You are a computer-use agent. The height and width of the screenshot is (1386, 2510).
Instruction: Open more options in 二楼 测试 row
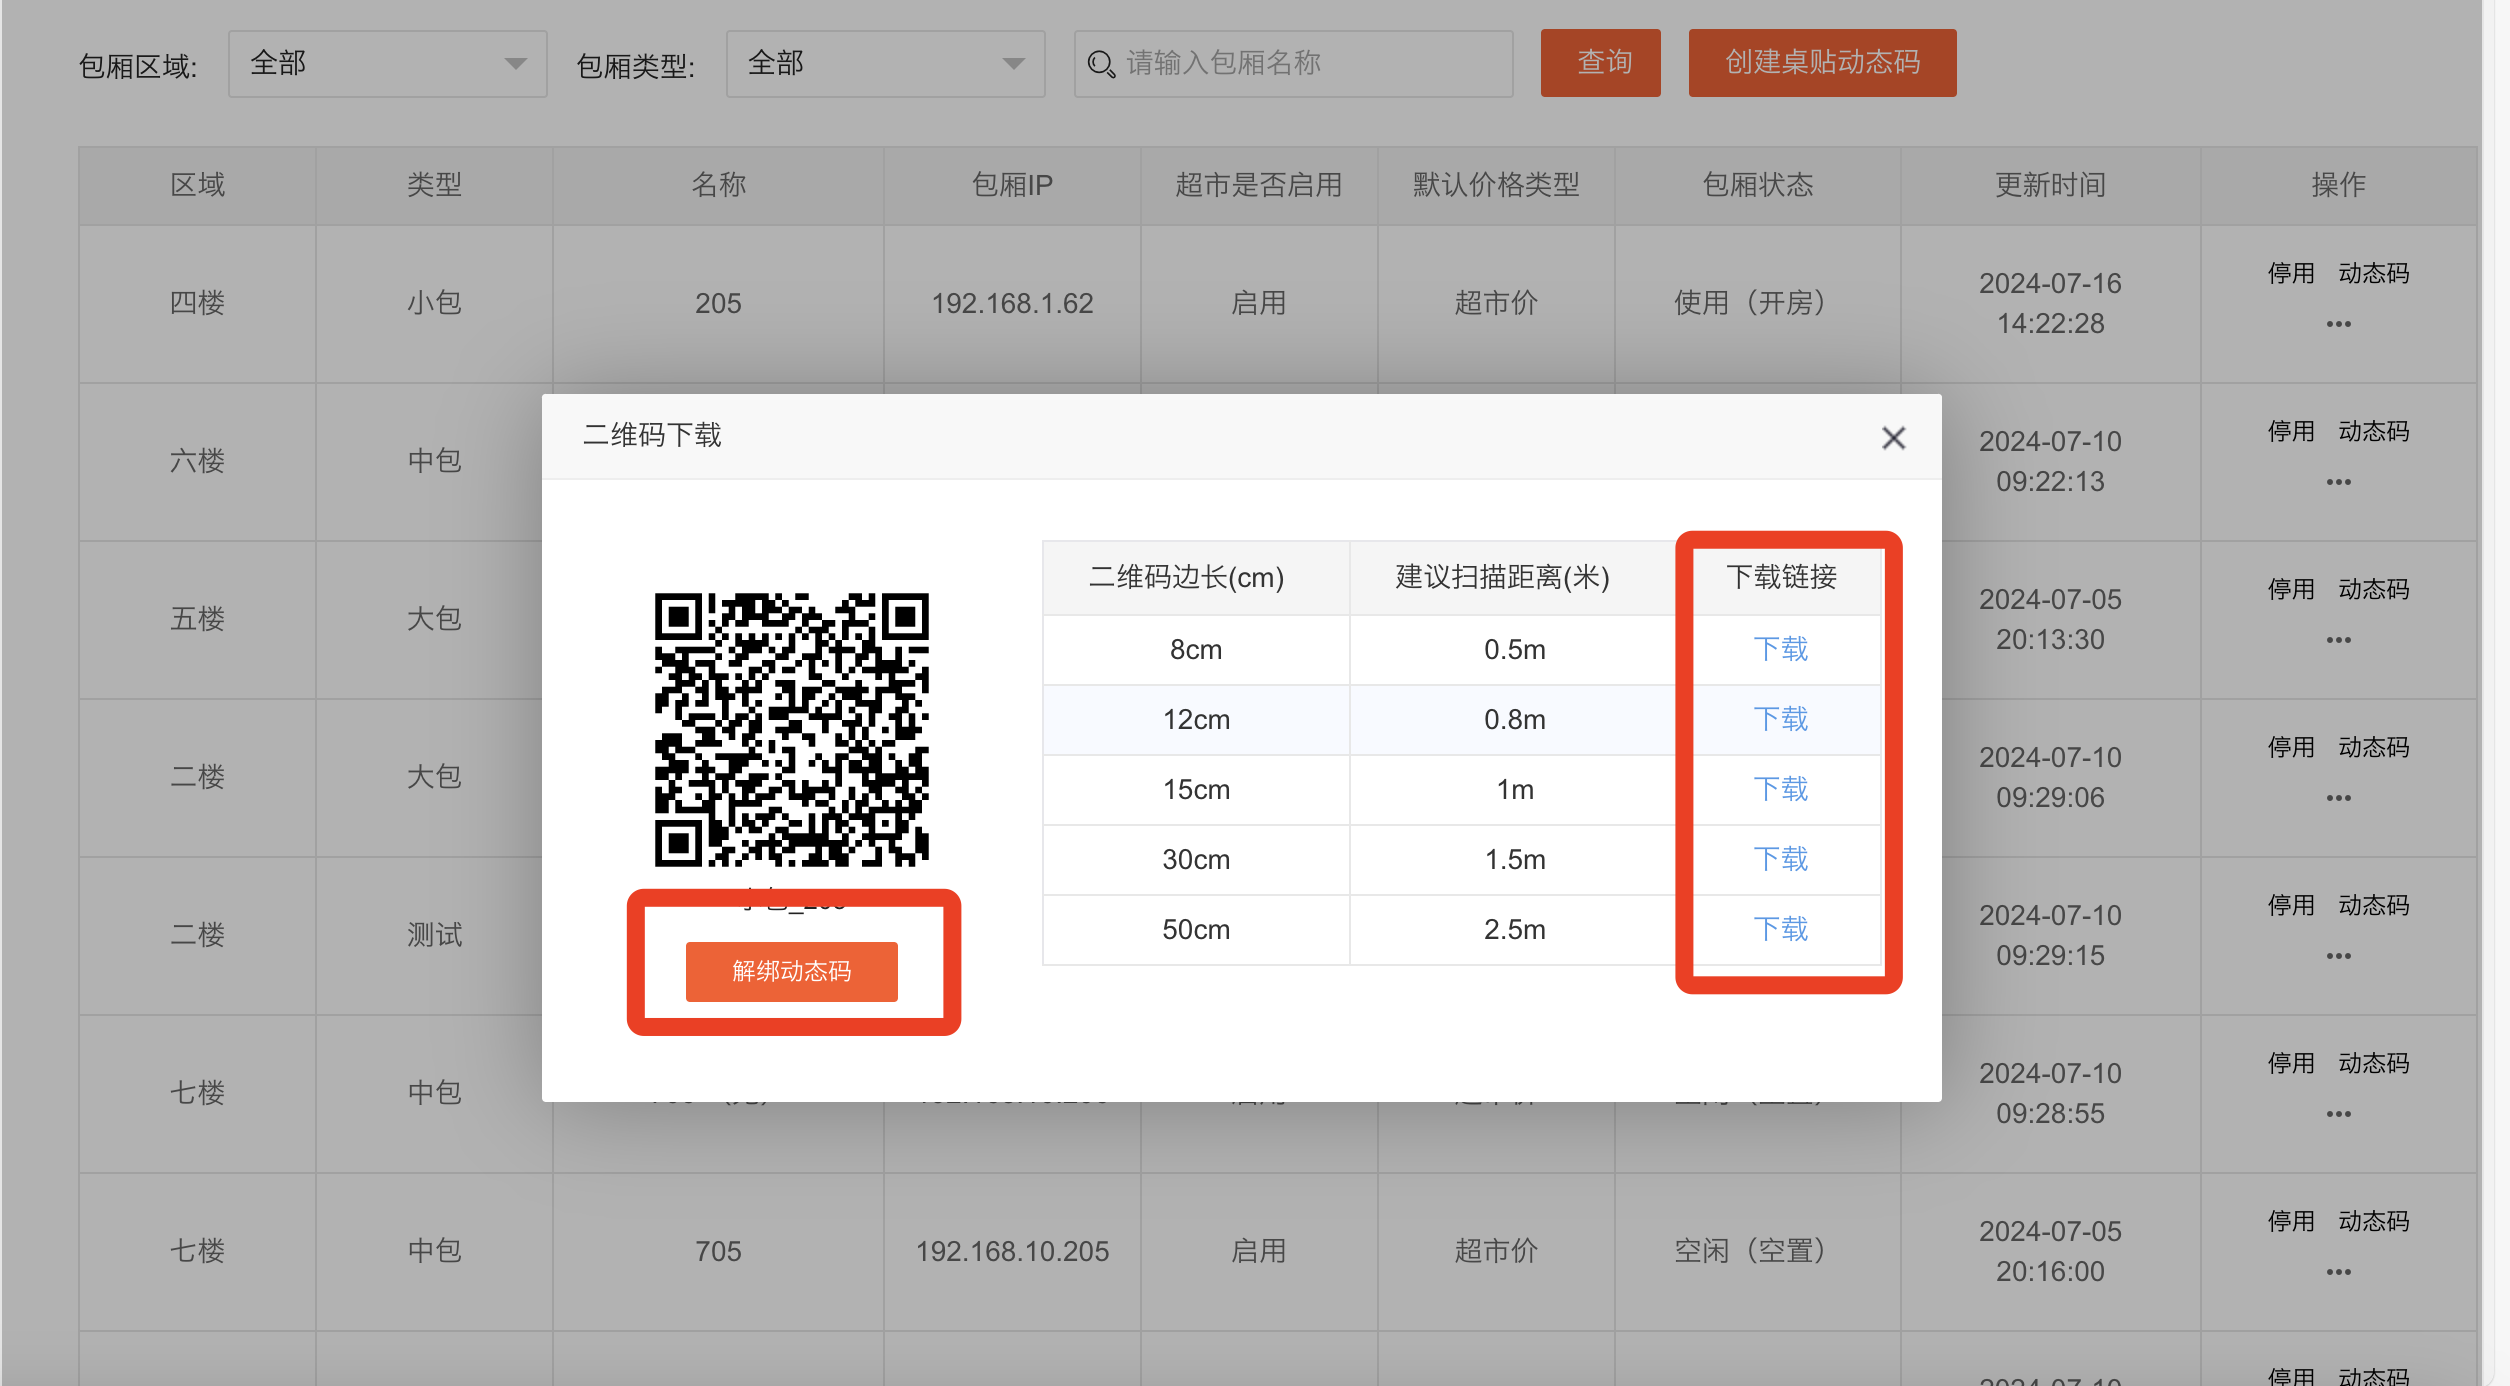[2338, 956]
